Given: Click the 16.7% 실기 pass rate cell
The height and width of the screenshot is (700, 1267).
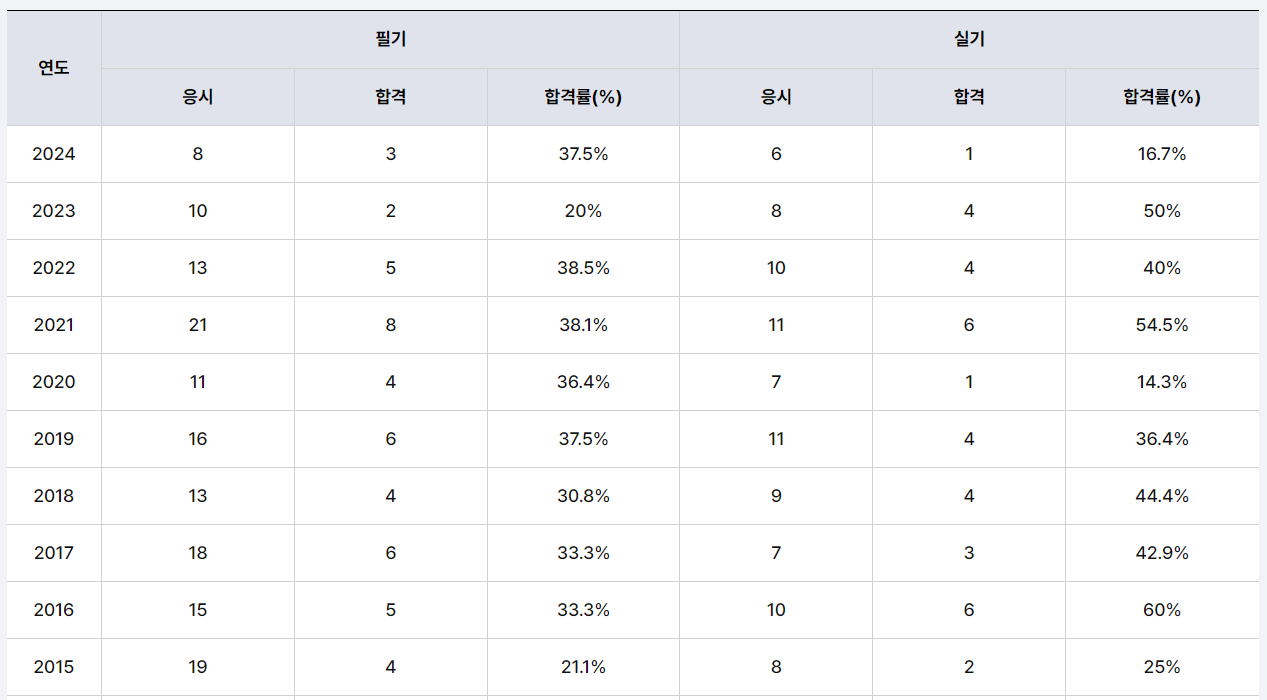Looking at the screenshot, I should [x=1162, y=154].
